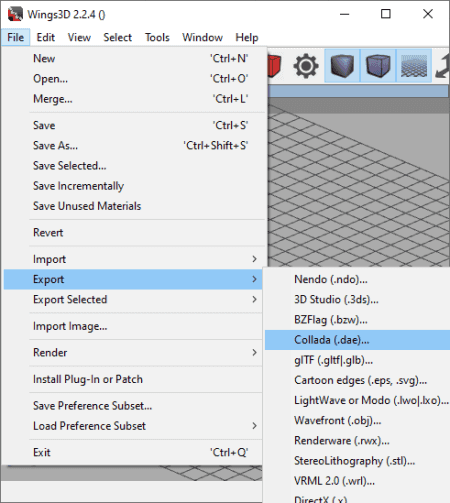Choose New from the File menu

coord(133,58)
